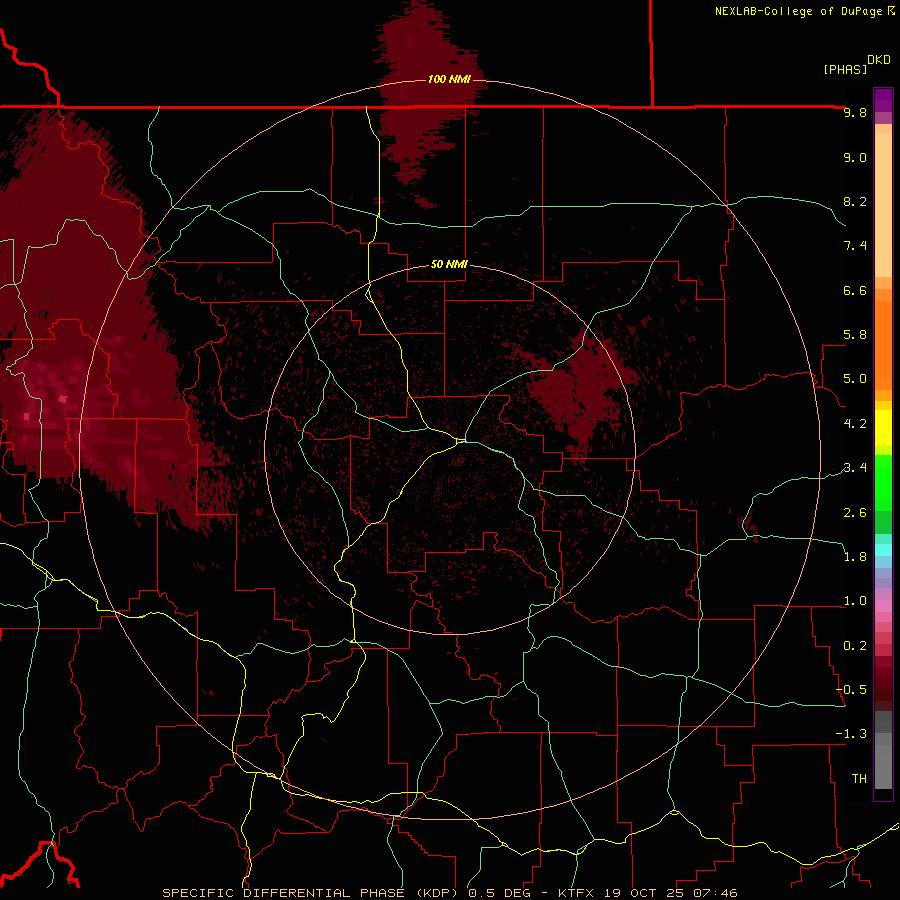
Task: Click the [PHAS] legend heading
Action: [845, 70]
